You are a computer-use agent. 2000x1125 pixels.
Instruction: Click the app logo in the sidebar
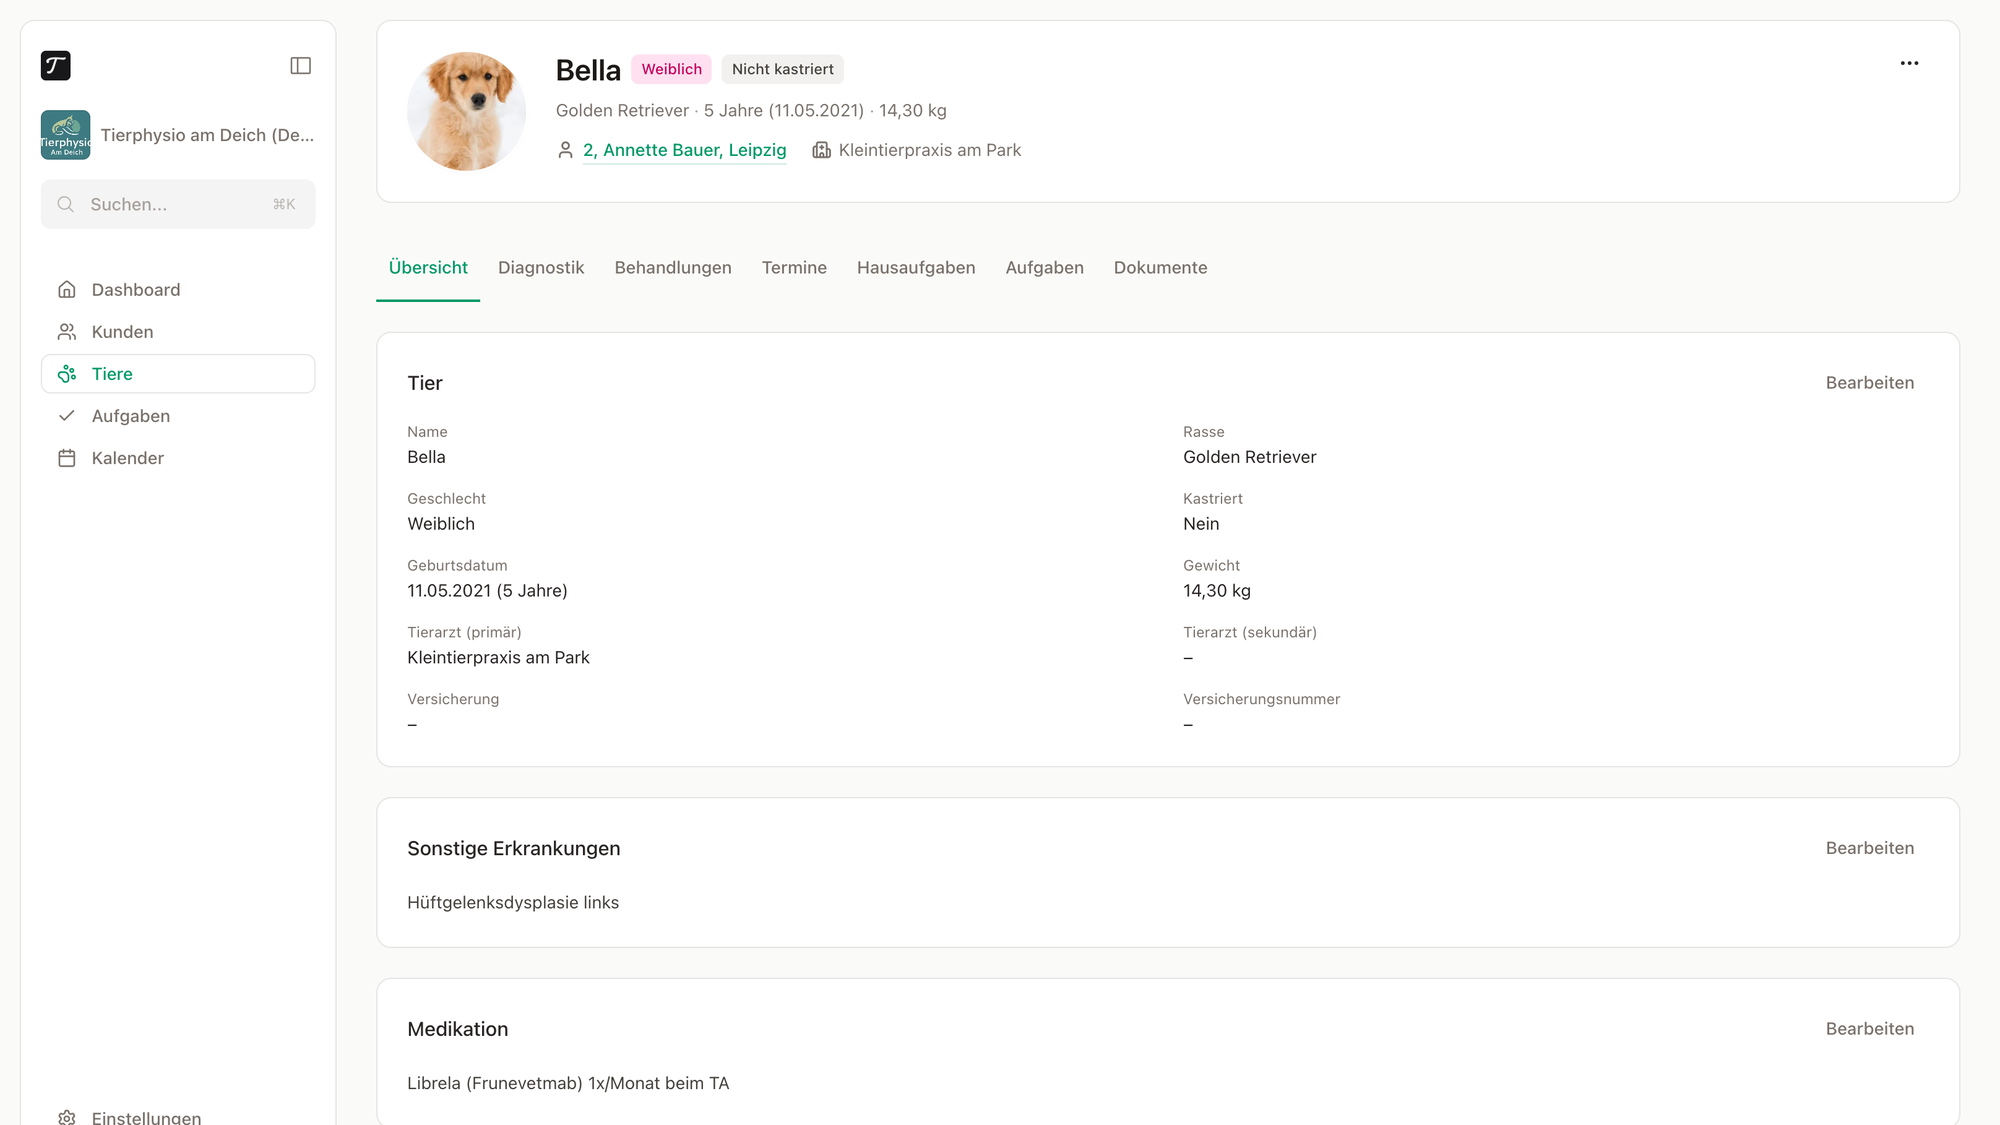pos(56,66)
